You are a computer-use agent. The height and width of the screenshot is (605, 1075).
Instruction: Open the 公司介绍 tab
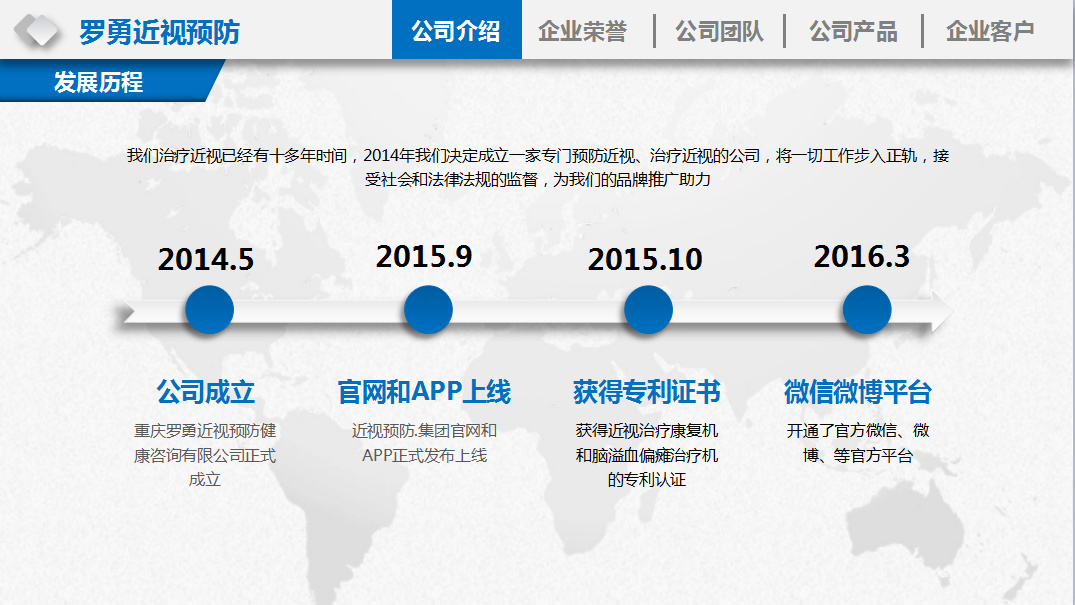[x=457, y=29]
